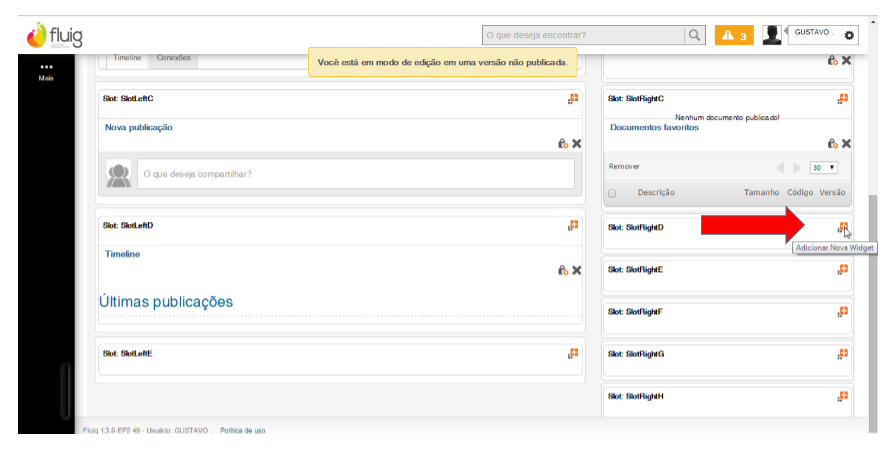Click the O que deseja compartilhar field
The width and height of the screenshot is (894, 451).
(x=355, y=174)
